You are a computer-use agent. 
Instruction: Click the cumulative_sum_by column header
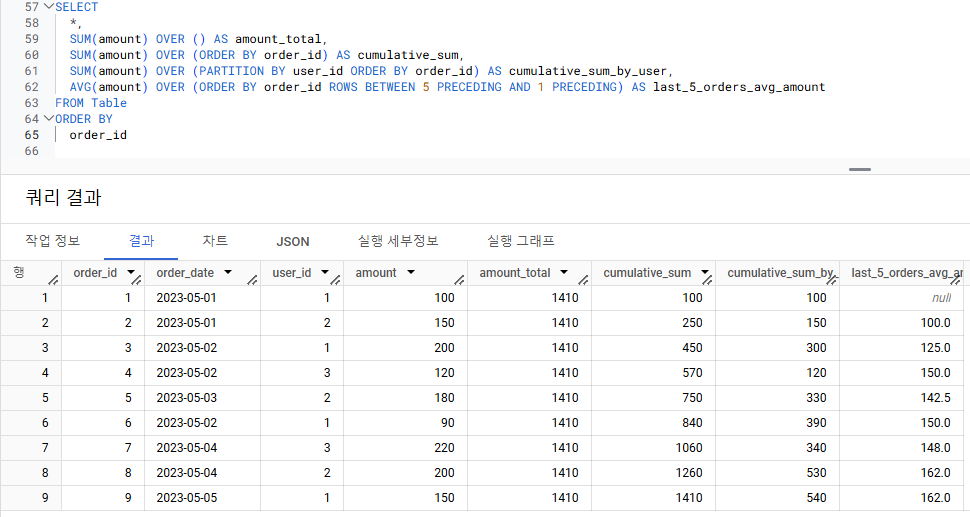click(x=780, y=273)
